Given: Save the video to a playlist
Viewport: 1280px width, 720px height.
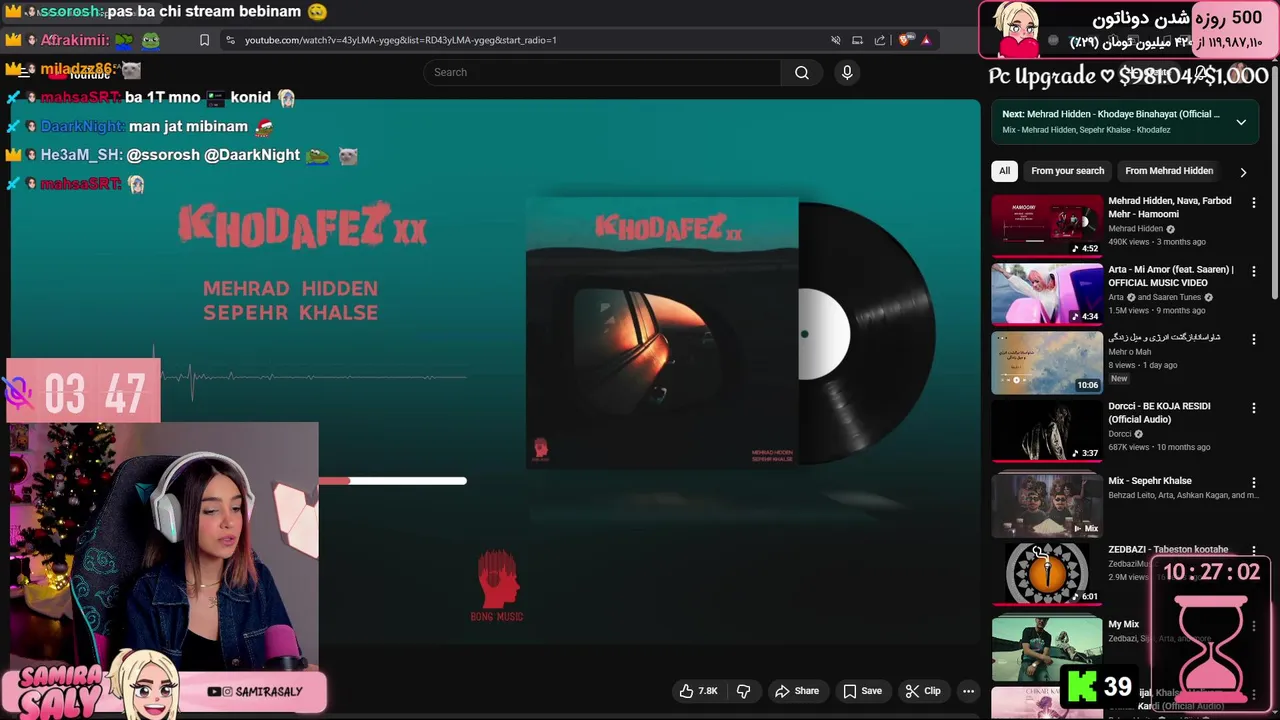Looking at the screenshot, I should pyautogui.click(x=862, y=691).
